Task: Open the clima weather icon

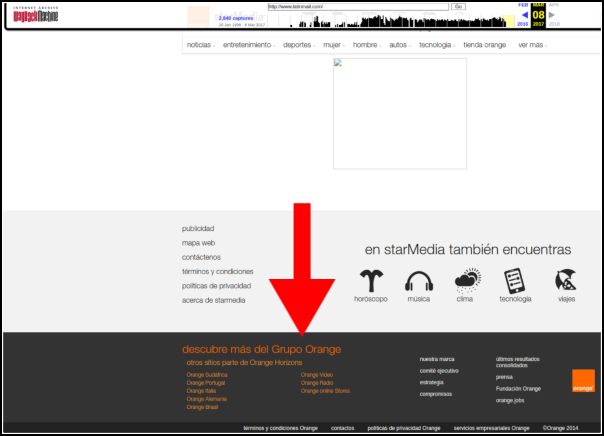Action: pyautogui.click(x=468, y=280)
